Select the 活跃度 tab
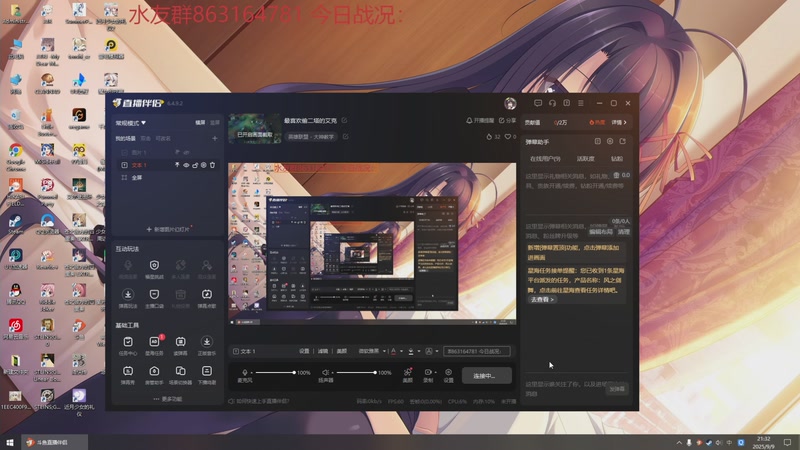 pos(585,159)
